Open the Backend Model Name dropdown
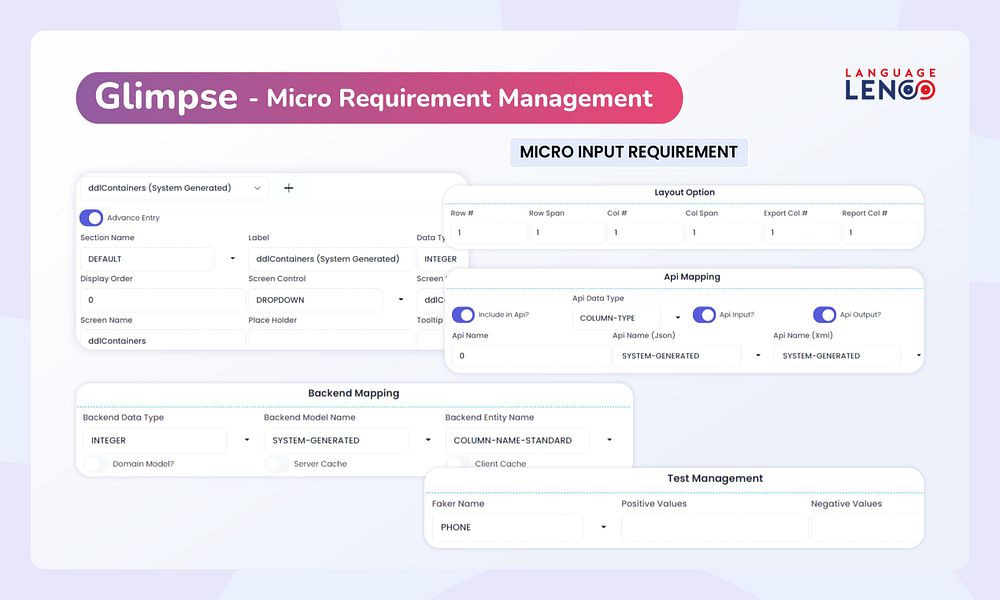1000x600 pixels. pyautogui.click(x=349, y=441)
